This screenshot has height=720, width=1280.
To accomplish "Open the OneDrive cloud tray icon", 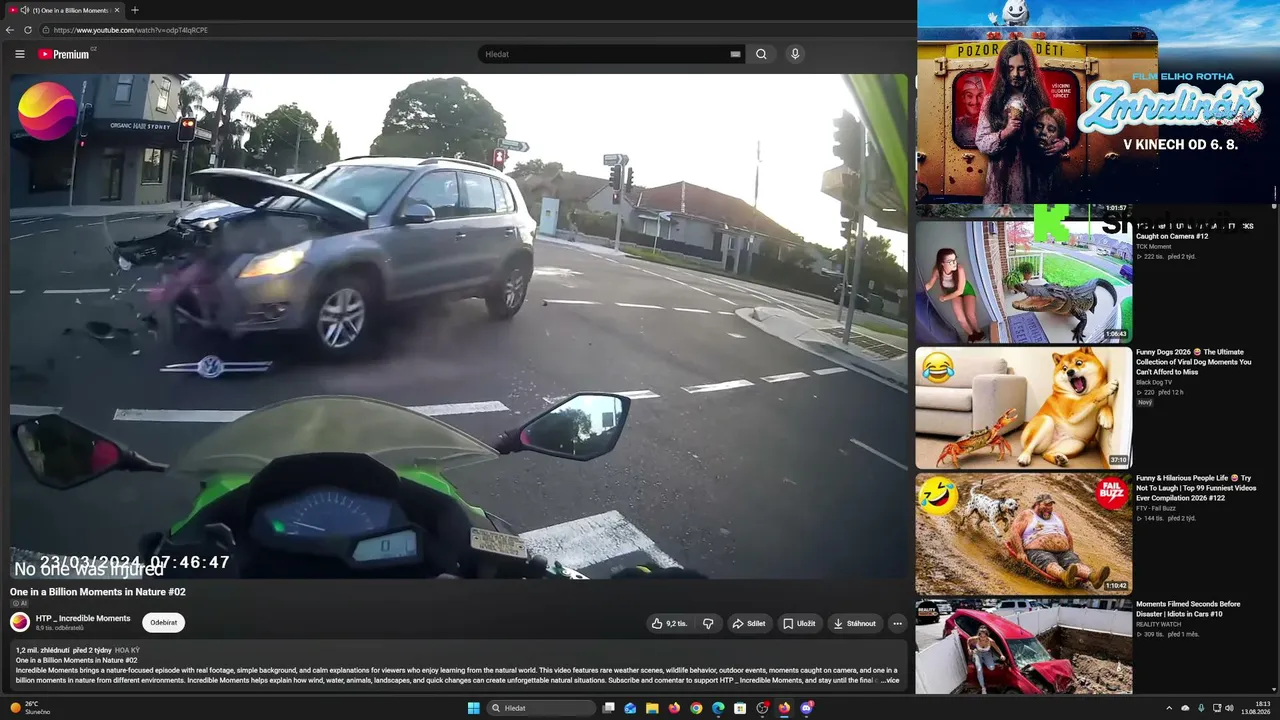I will pos(1185,708).
